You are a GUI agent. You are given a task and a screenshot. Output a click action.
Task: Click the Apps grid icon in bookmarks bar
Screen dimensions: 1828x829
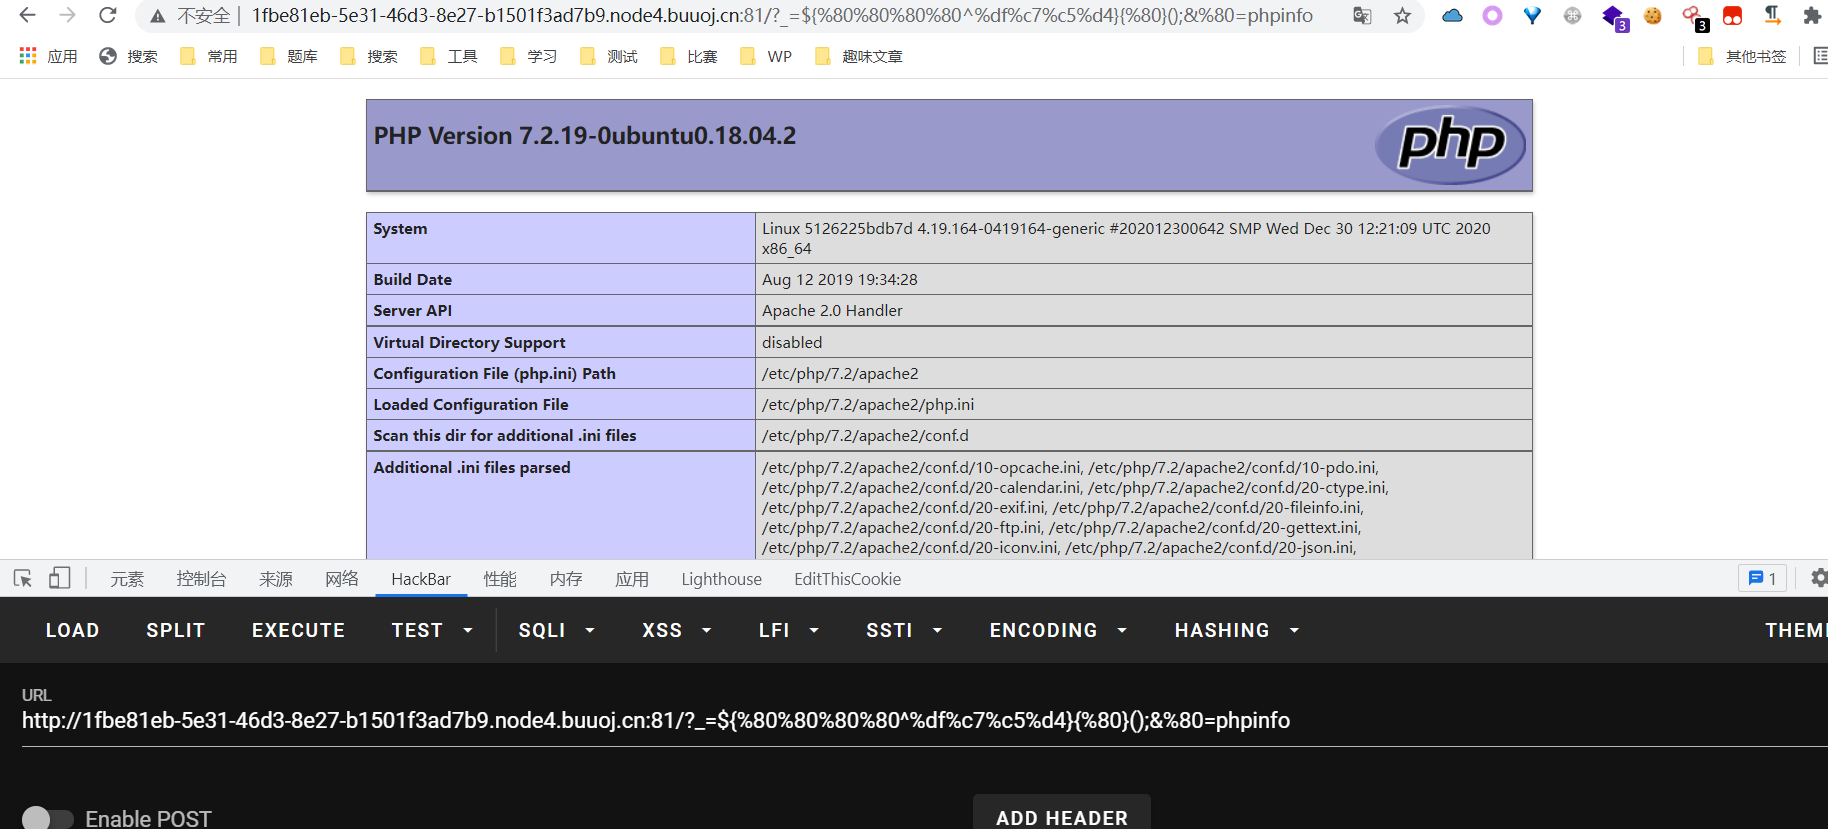(28, 56)
